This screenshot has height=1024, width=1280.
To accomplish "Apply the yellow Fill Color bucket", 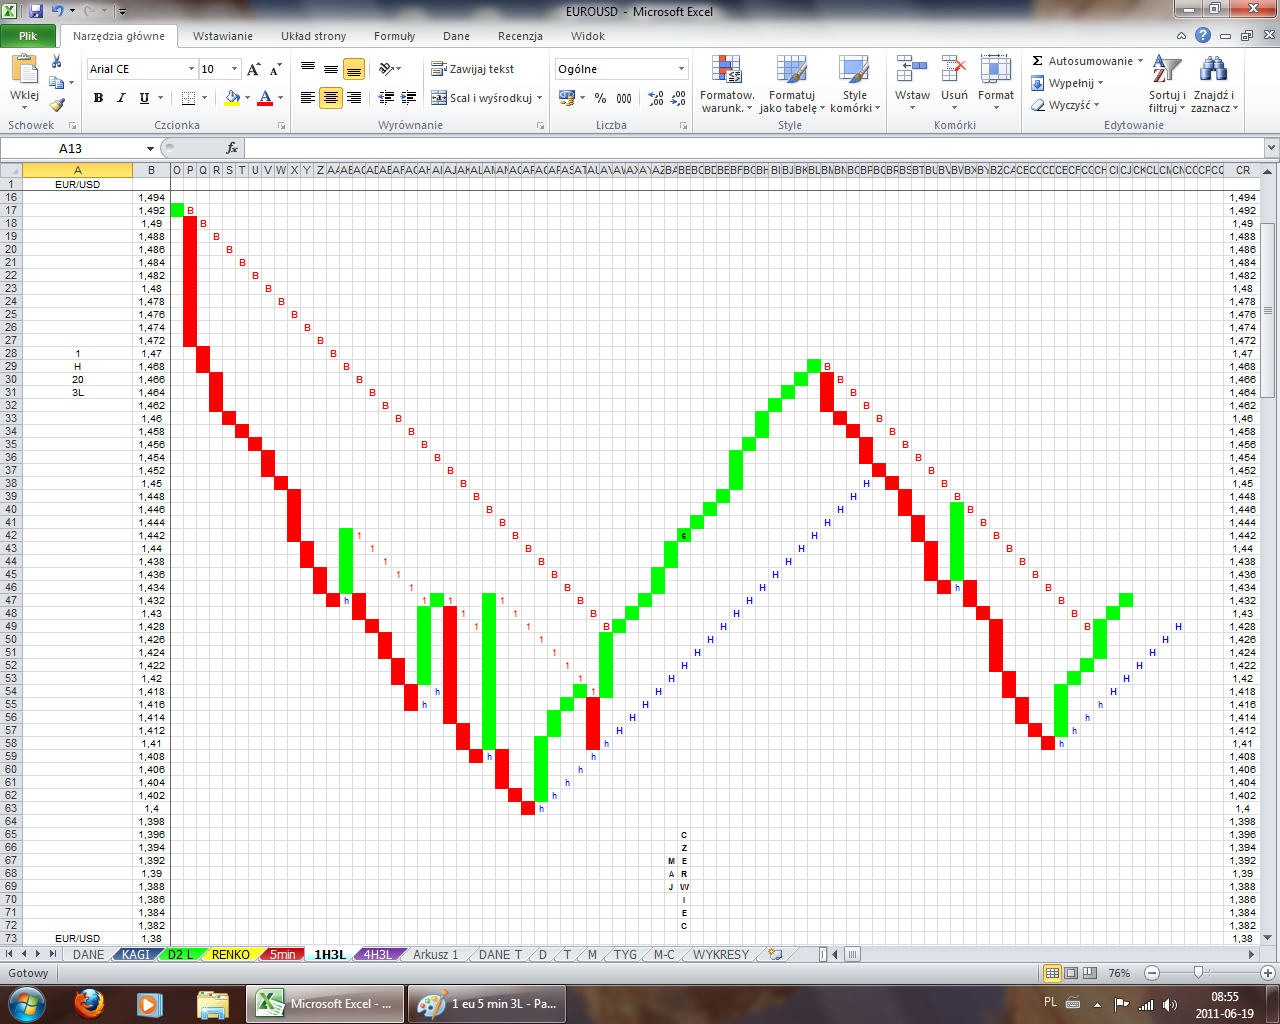I will click(x=232, y=98).
